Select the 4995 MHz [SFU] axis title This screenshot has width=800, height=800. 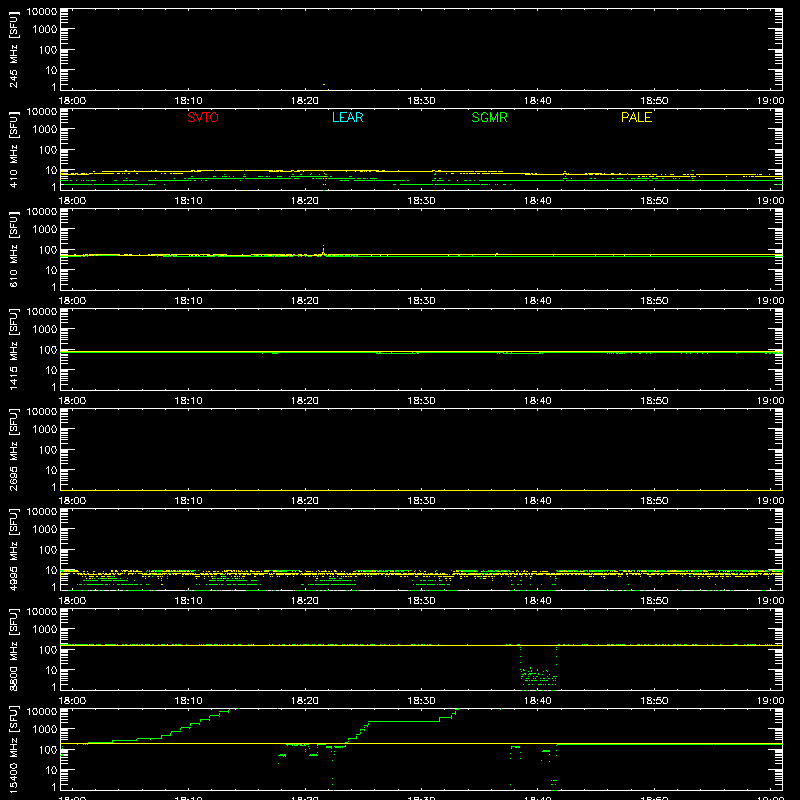[13, 549]
